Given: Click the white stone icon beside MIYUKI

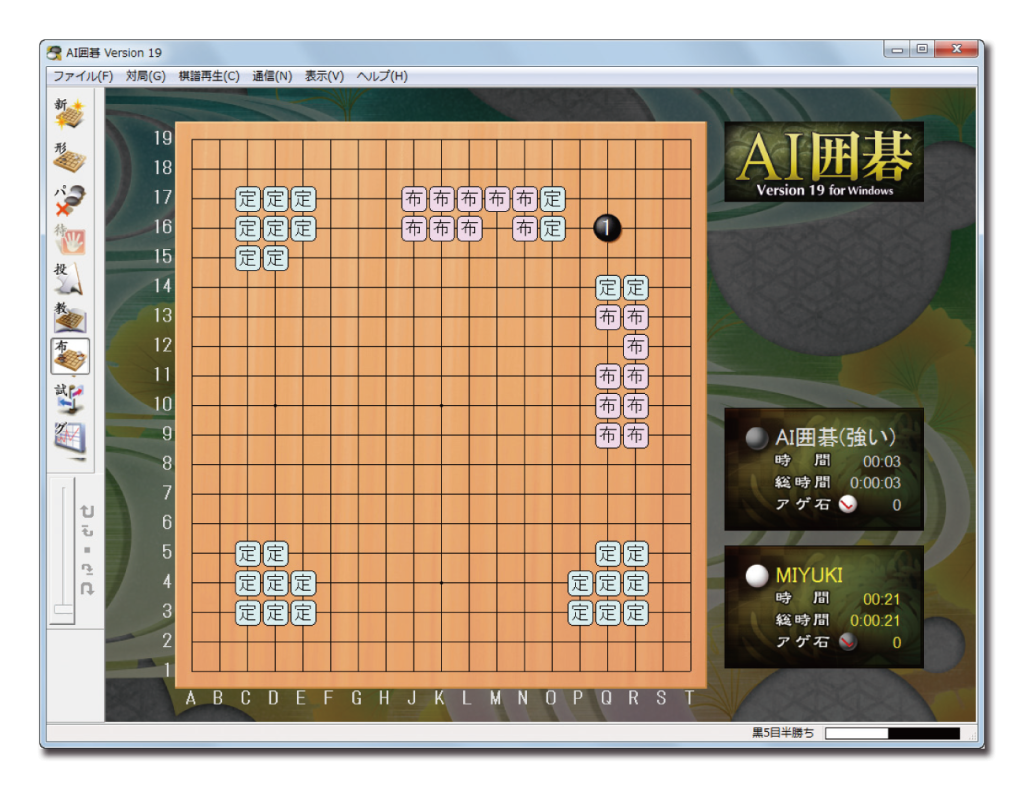Looking at the screenshot, I should [x=757, y=575].
